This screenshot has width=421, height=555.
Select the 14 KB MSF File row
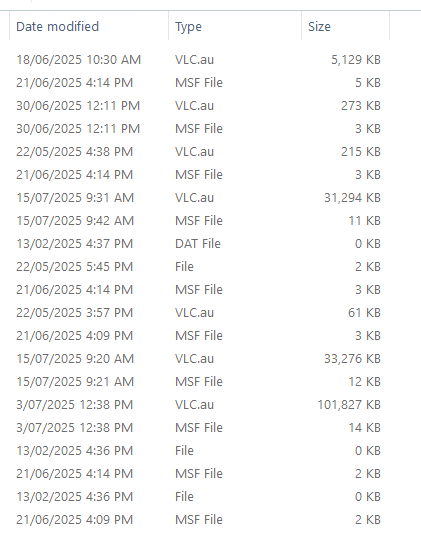click(198, 428)
